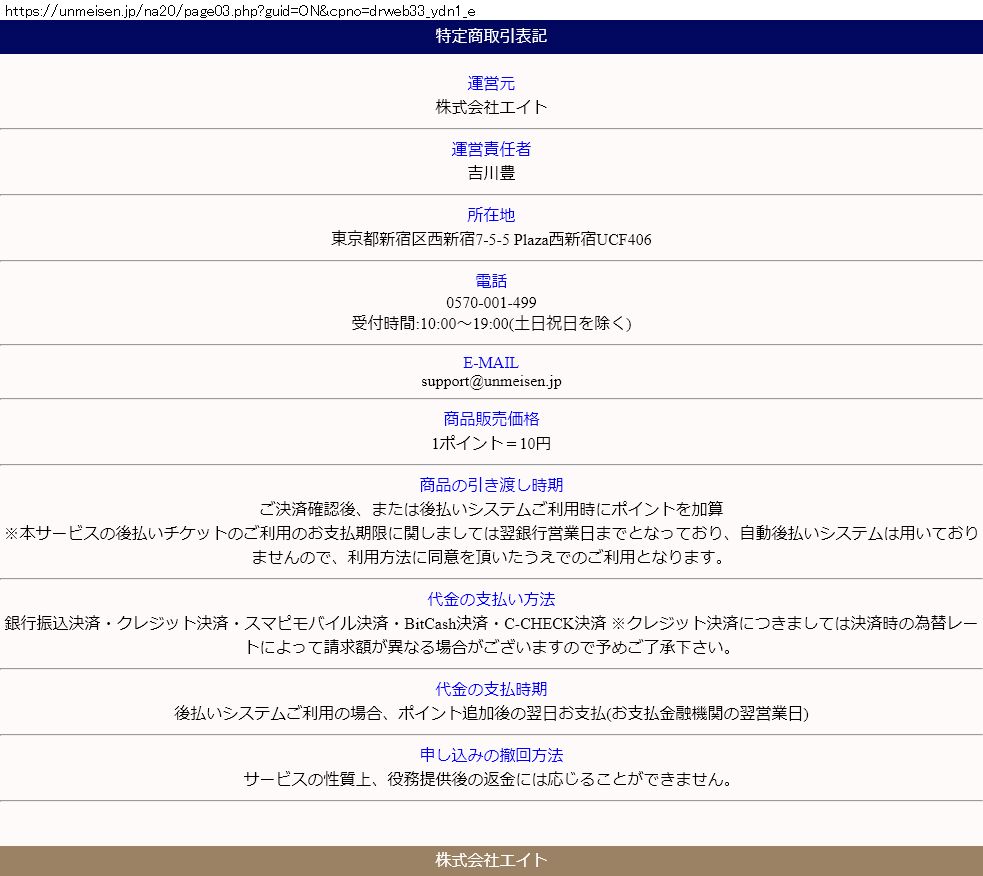Click the E-MAIL heading
Screen dimensions: 983x876
[491, 363]
